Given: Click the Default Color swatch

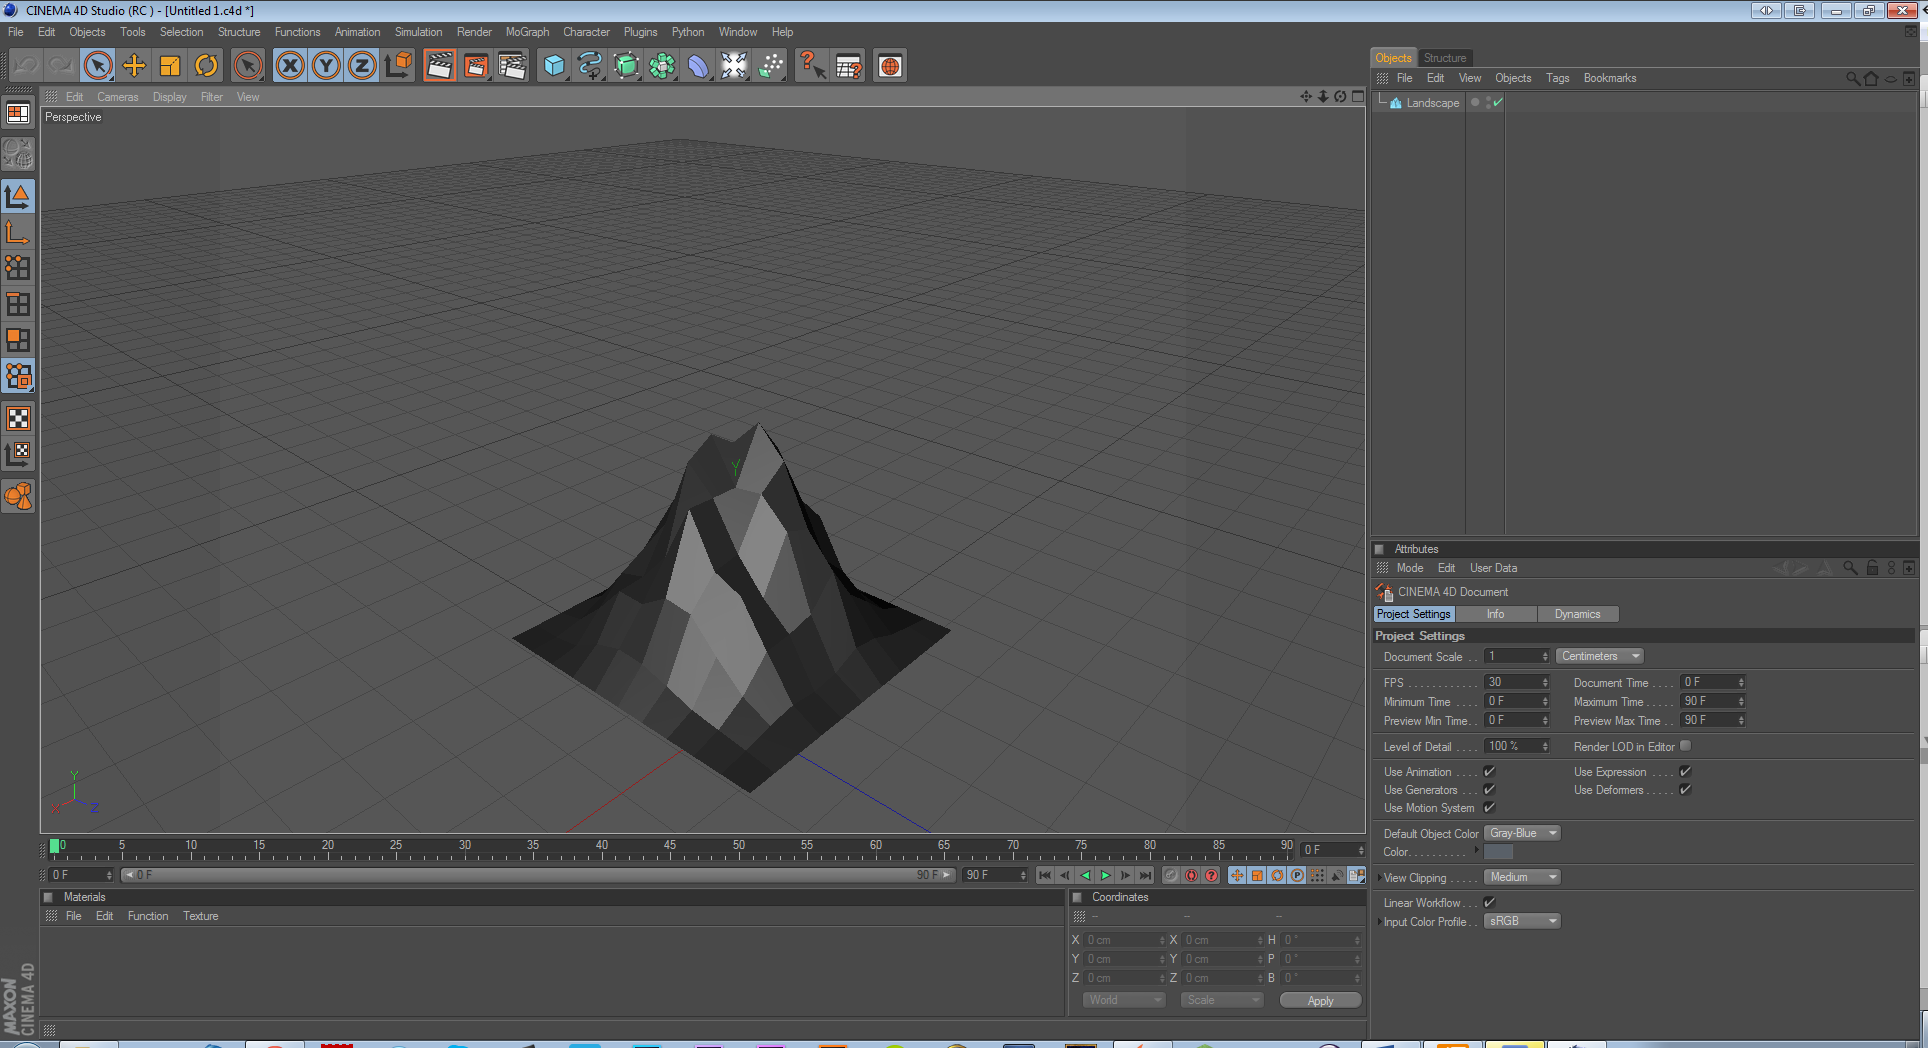Looking at the screenshot, I should (1498, 852).
